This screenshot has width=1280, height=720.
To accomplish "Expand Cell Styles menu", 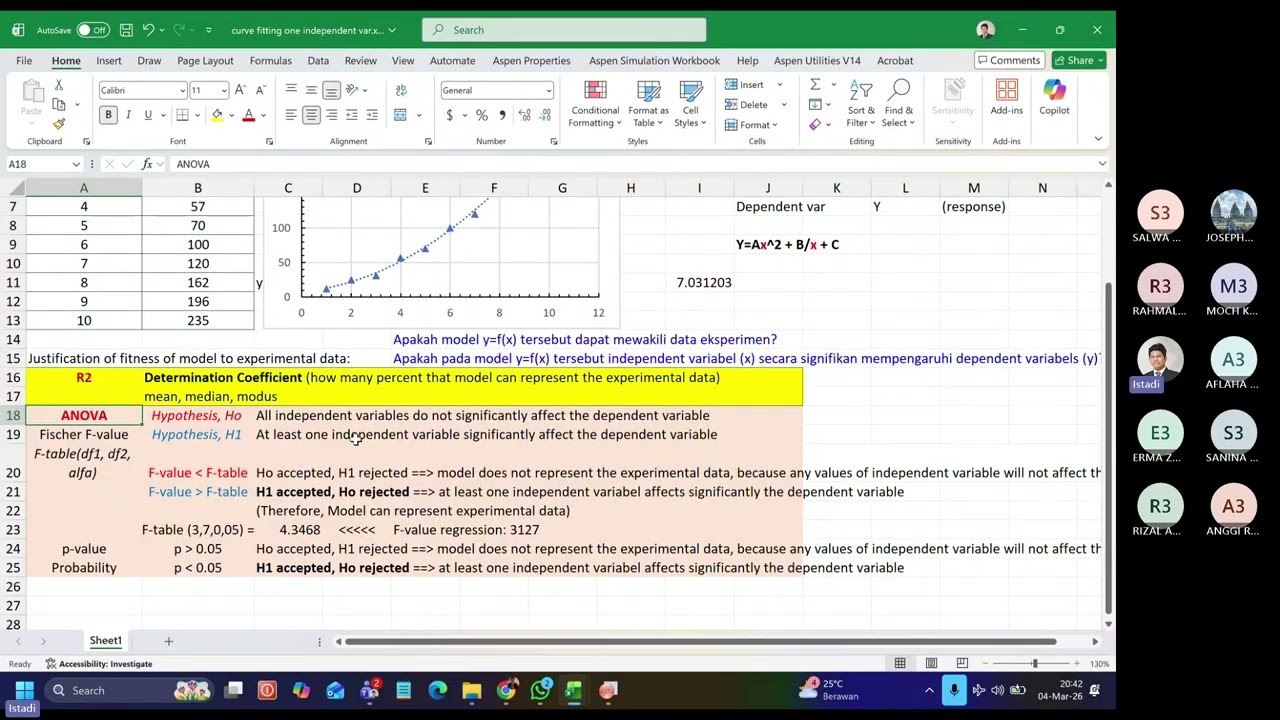I will tap(690, 104).
